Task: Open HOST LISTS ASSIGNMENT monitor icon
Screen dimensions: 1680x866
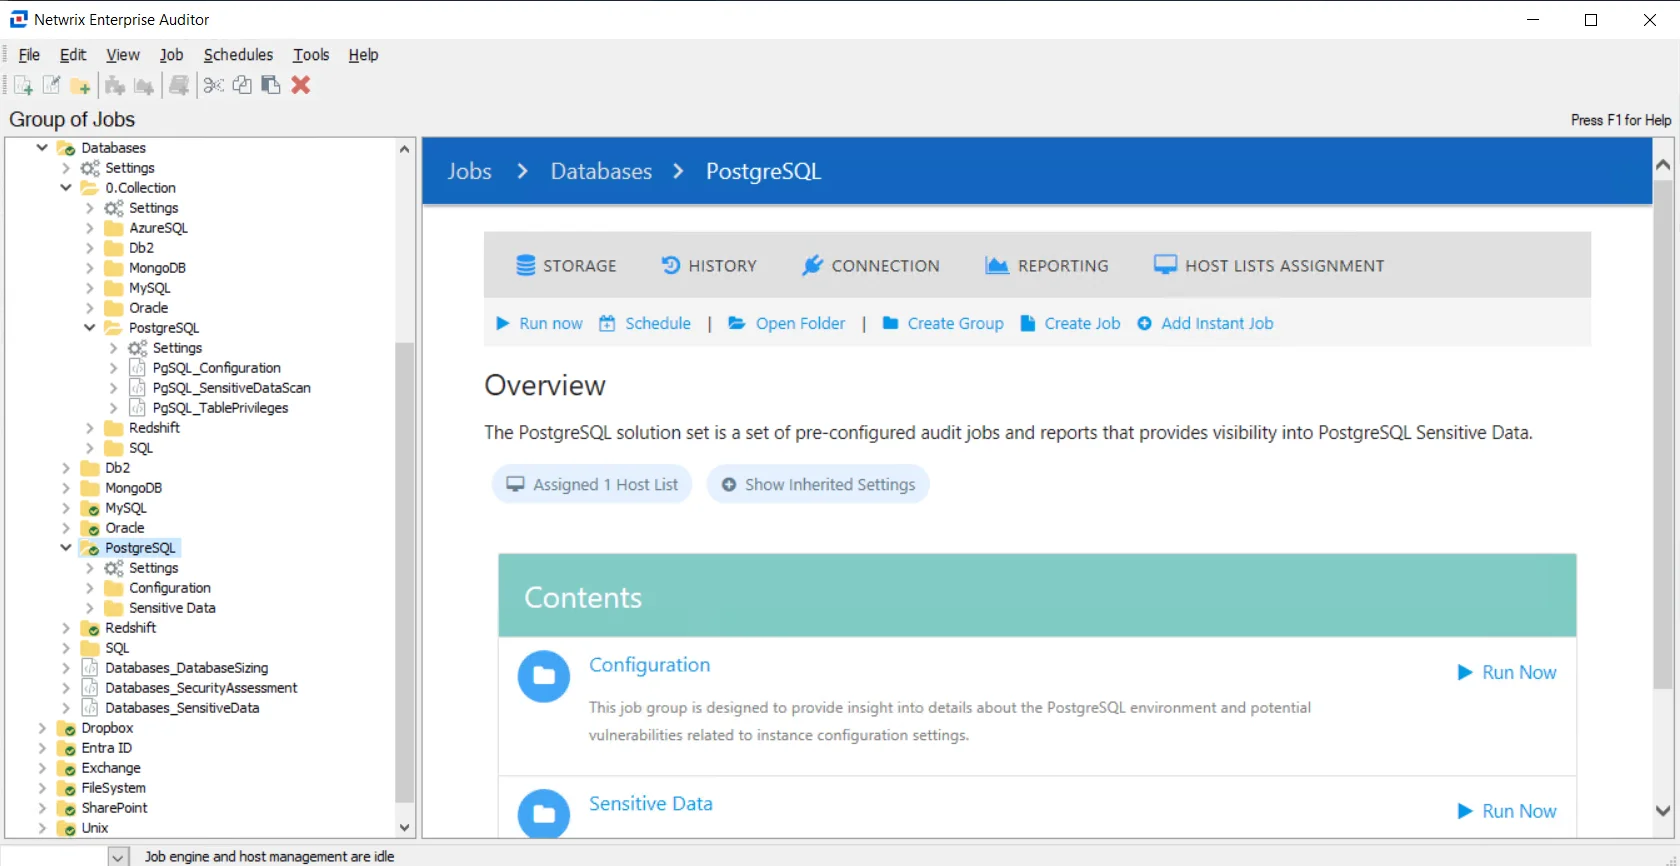Action: pyautogui.click(x=1165, y=265)
